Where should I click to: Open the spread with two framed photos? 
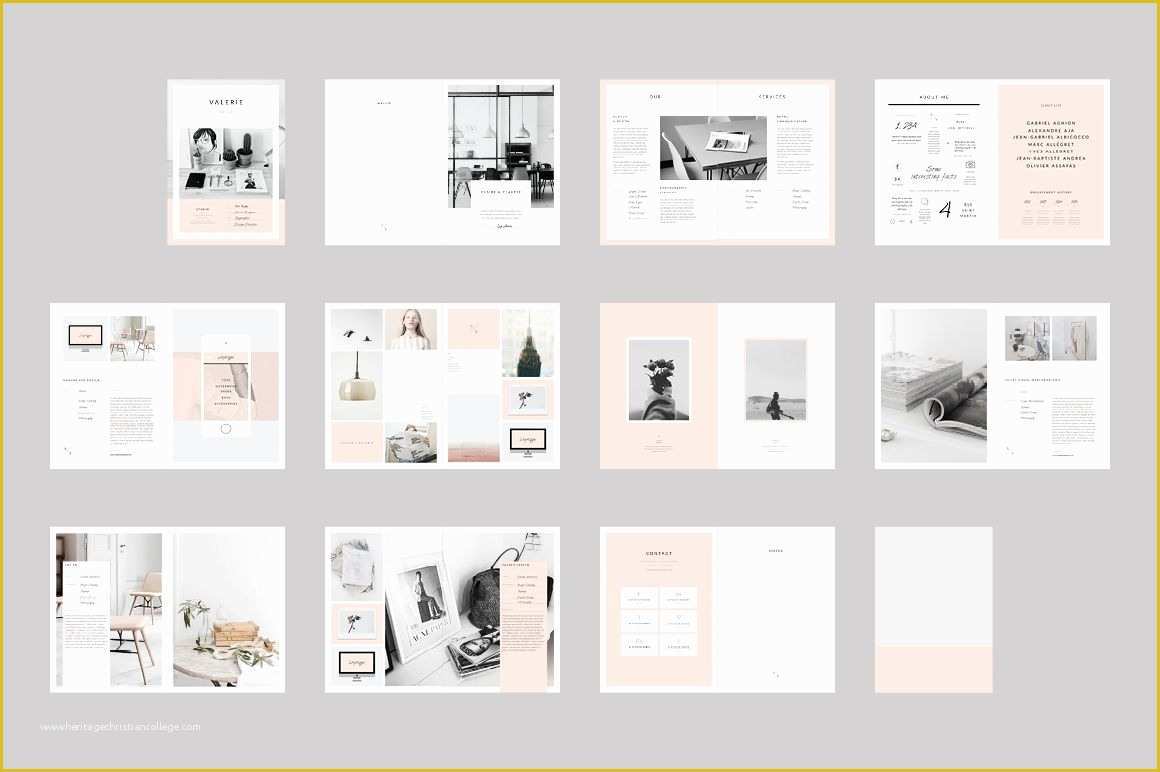pyautogui.click(x=718, y=385)
